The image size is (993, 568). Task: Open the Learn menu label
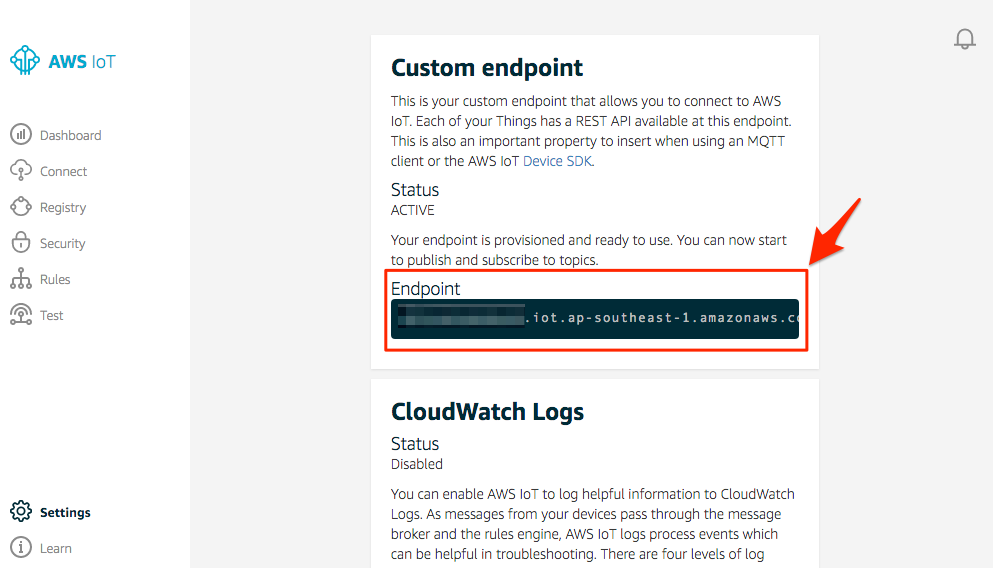coord(56,548)
